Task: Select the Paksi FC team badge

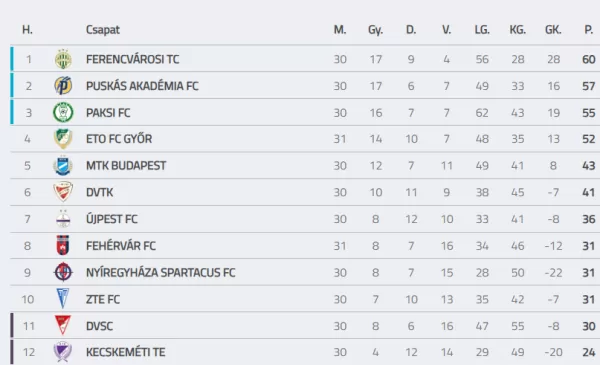Action: (63, 112)
